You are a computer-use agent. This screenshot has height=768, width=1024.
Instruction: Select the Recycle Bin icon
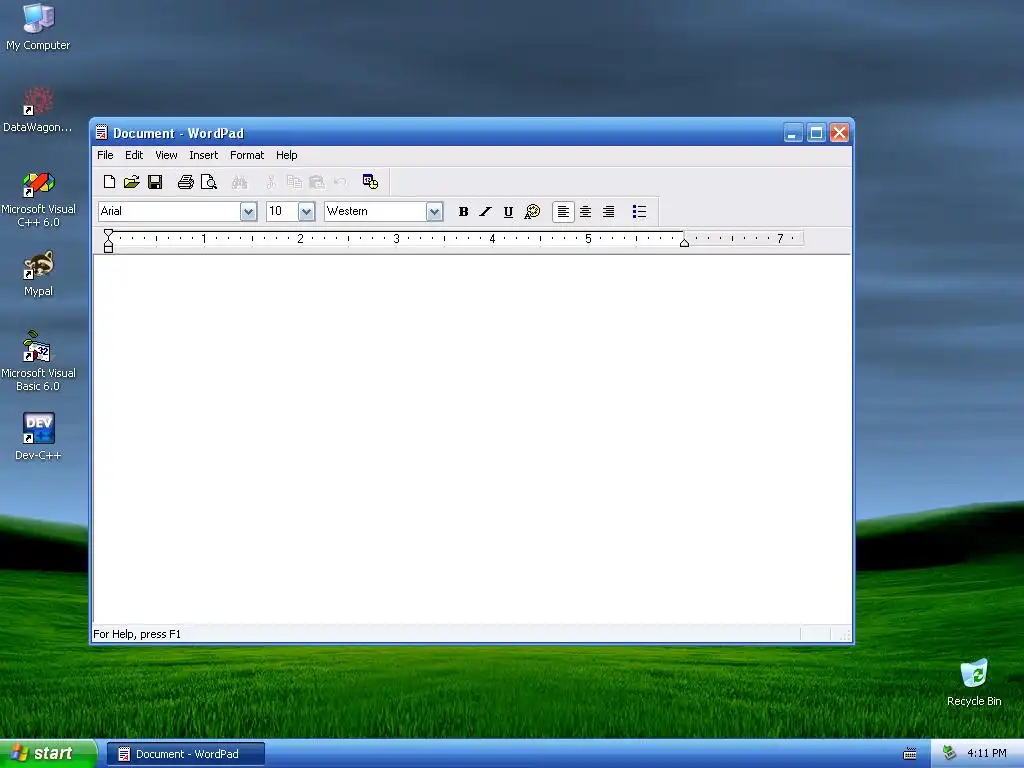point(974,682)
